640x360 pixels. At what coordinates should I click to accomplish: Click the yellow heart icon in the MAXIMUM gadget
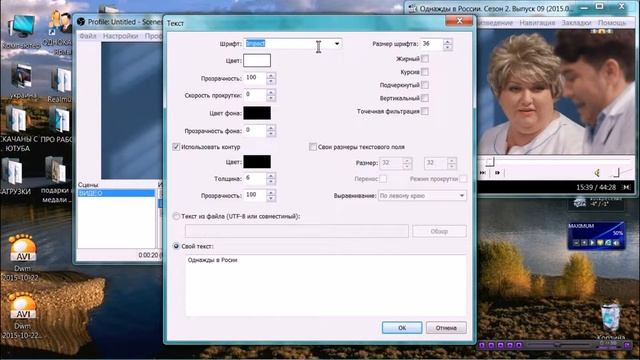[x=600, y=243]
